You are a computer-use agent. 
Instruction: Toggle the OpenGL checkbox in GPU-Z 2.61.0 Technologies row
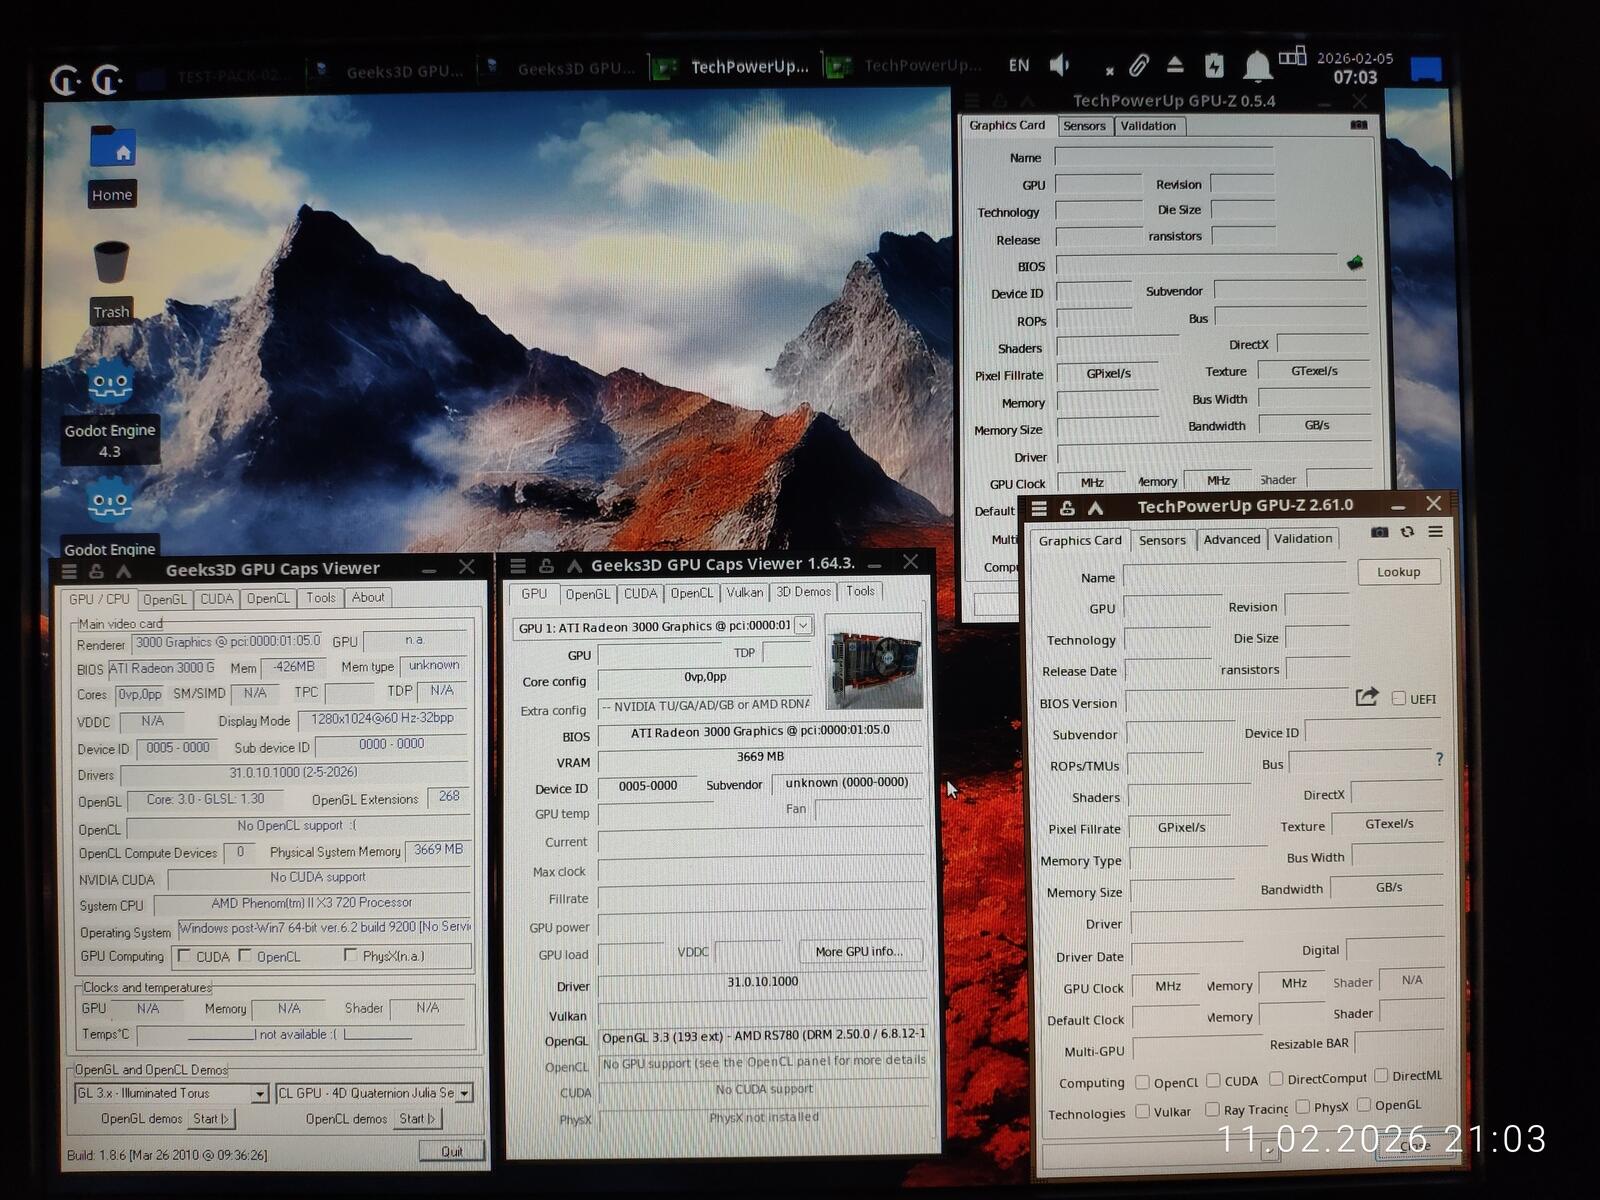[x=1363, y=1104]
